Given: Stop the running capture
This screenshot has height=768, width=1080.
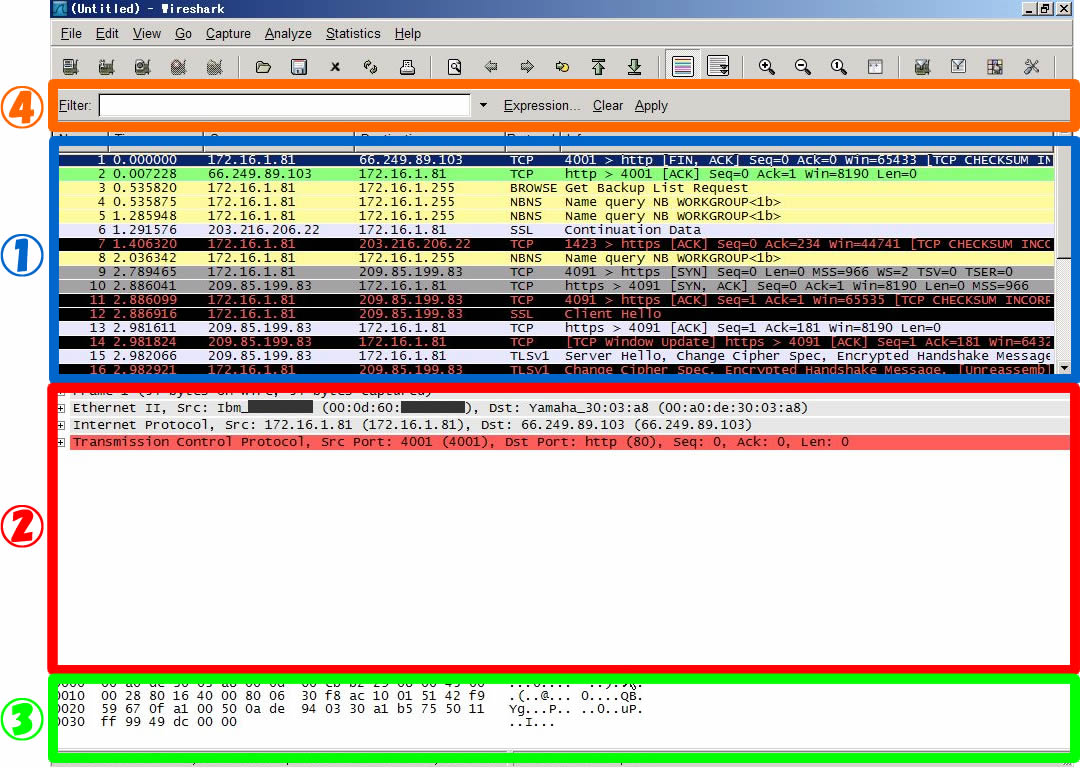Looking at the screenshot, I should coord(178,67).
